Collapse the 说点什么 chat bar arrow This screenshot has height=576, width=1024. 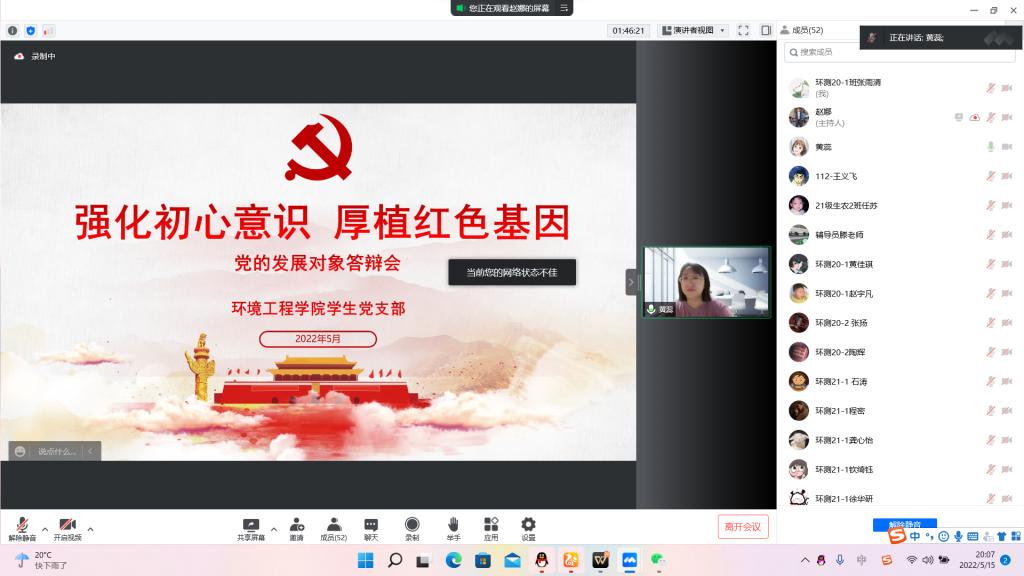pyautogui.click(x=90, y=451)
